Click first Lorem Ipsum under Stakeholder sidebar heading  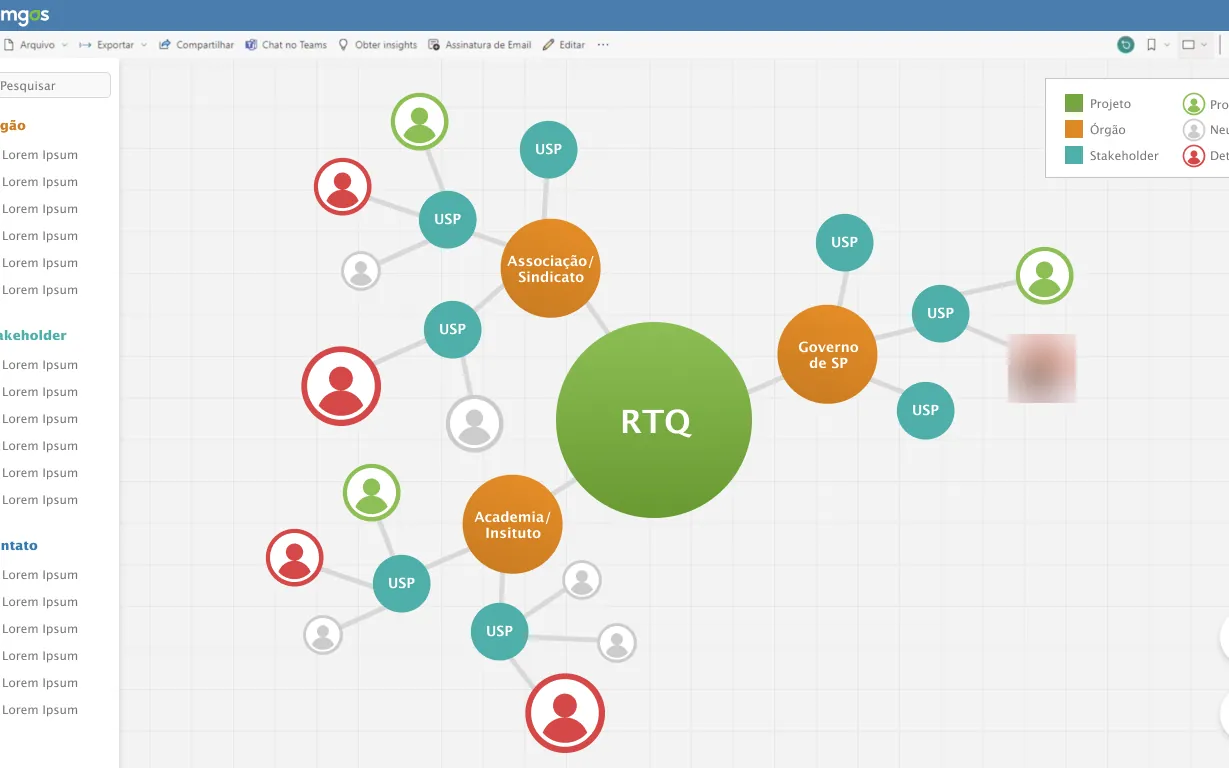(x=40, y=365)
